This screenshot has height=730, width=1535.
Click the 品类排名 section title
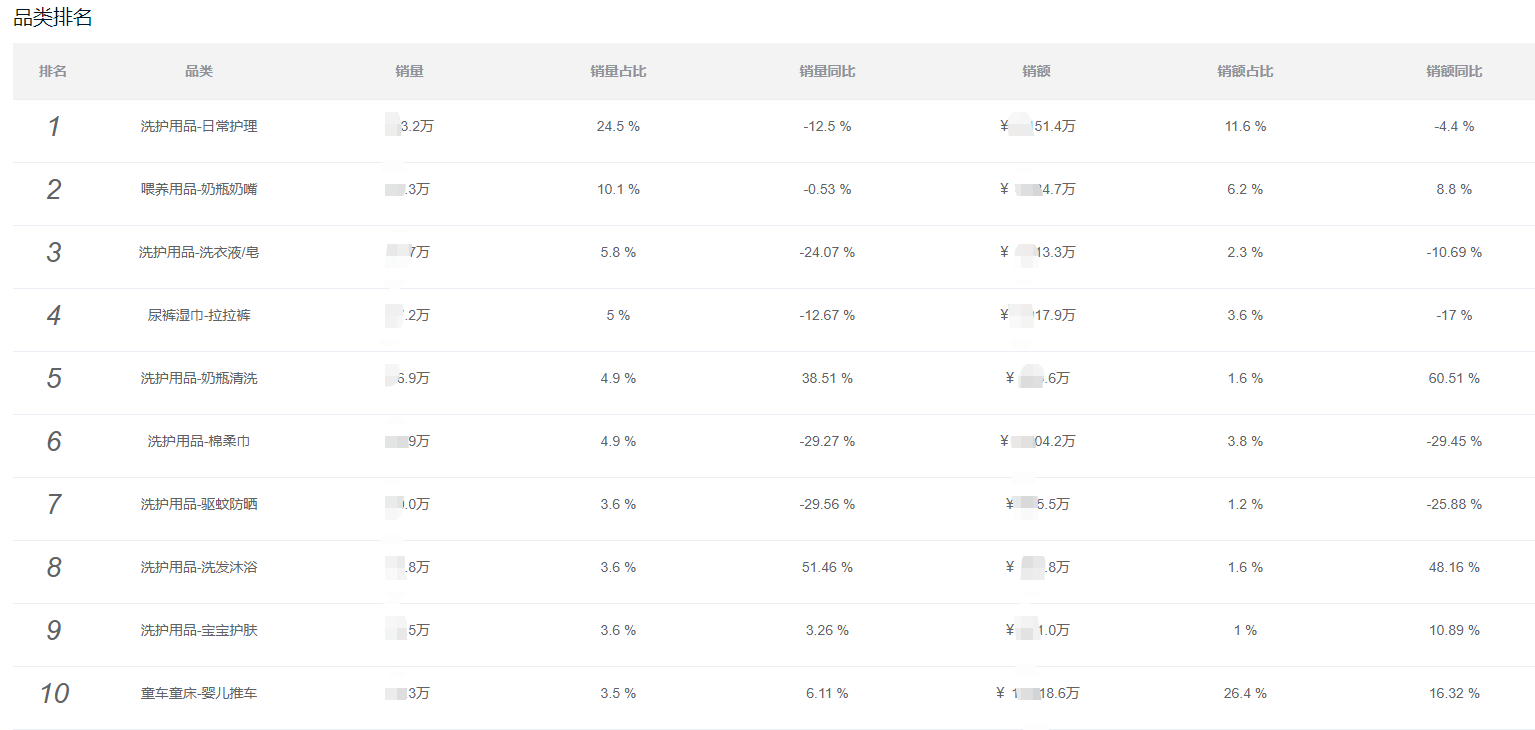click(53, 17)
